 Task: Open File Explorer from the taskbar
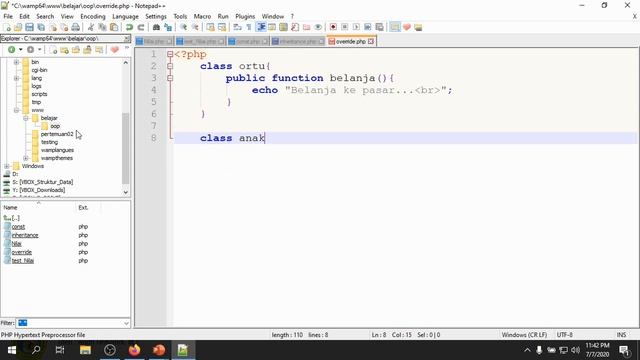pos(85,350)
